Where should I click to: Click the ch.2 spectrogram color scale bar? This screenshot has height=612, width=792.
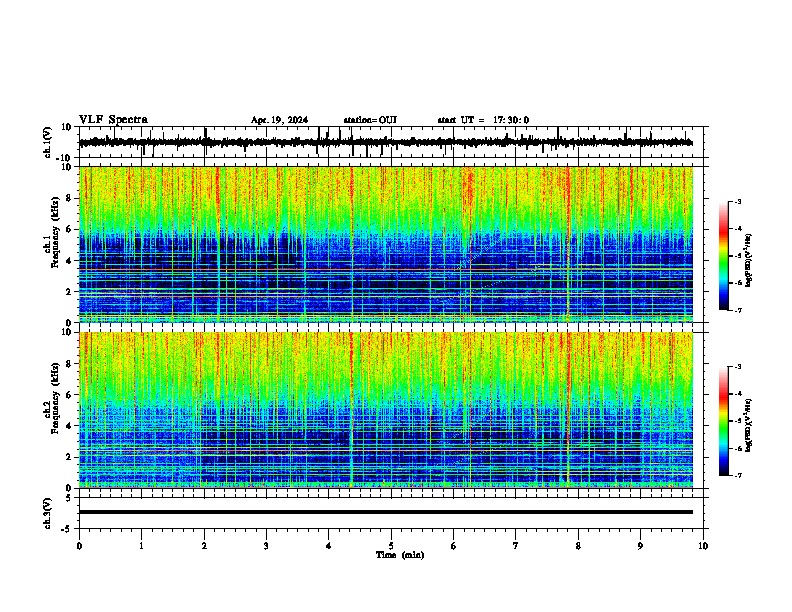[x=723, y=421]
